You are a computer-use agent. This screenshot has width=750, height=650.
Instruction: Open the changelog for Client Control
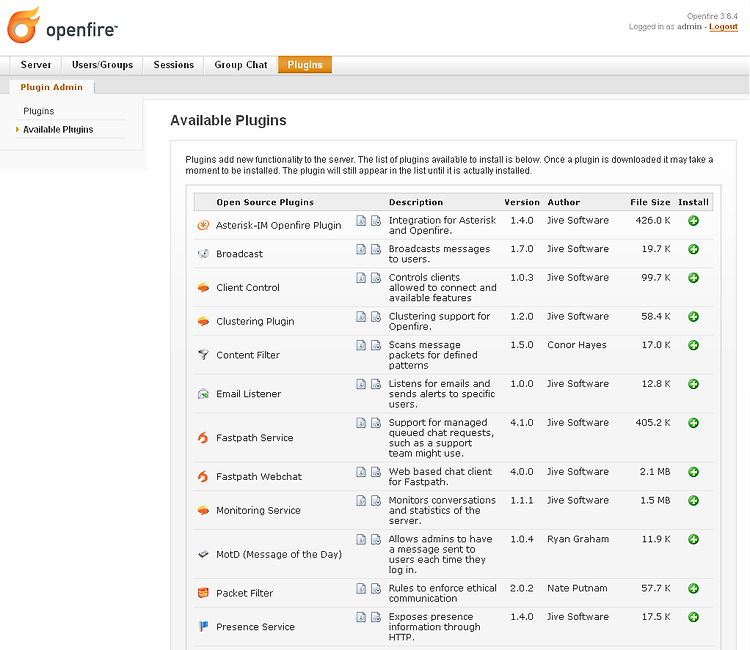pyautogui.click(x=376, y=278)
